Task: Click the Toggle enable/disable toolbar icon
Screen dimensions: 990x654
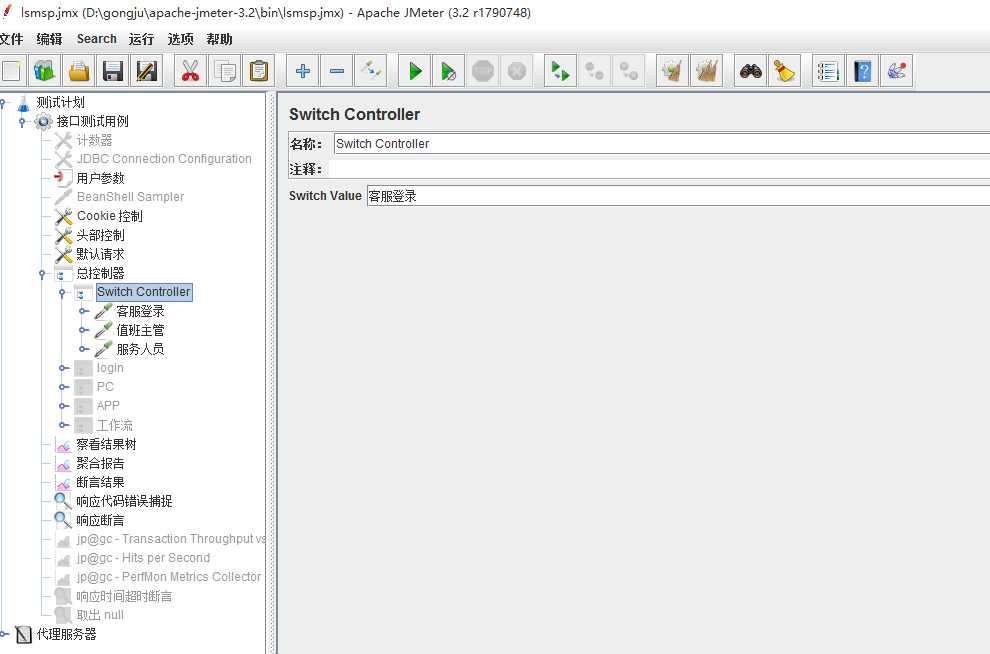Action: click(371, 71)
